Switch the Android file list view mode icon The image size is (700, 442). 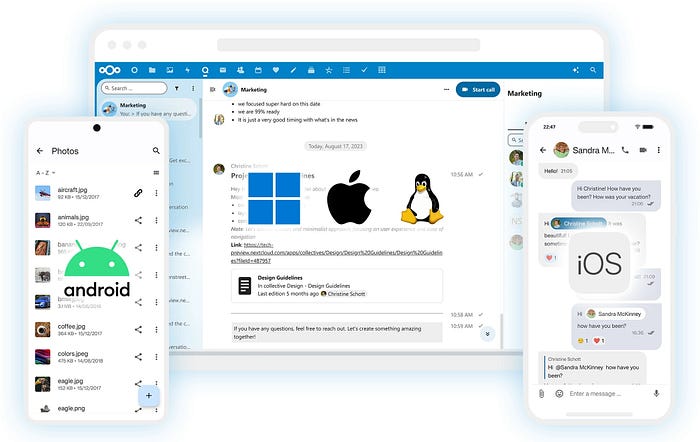point(156,172)
